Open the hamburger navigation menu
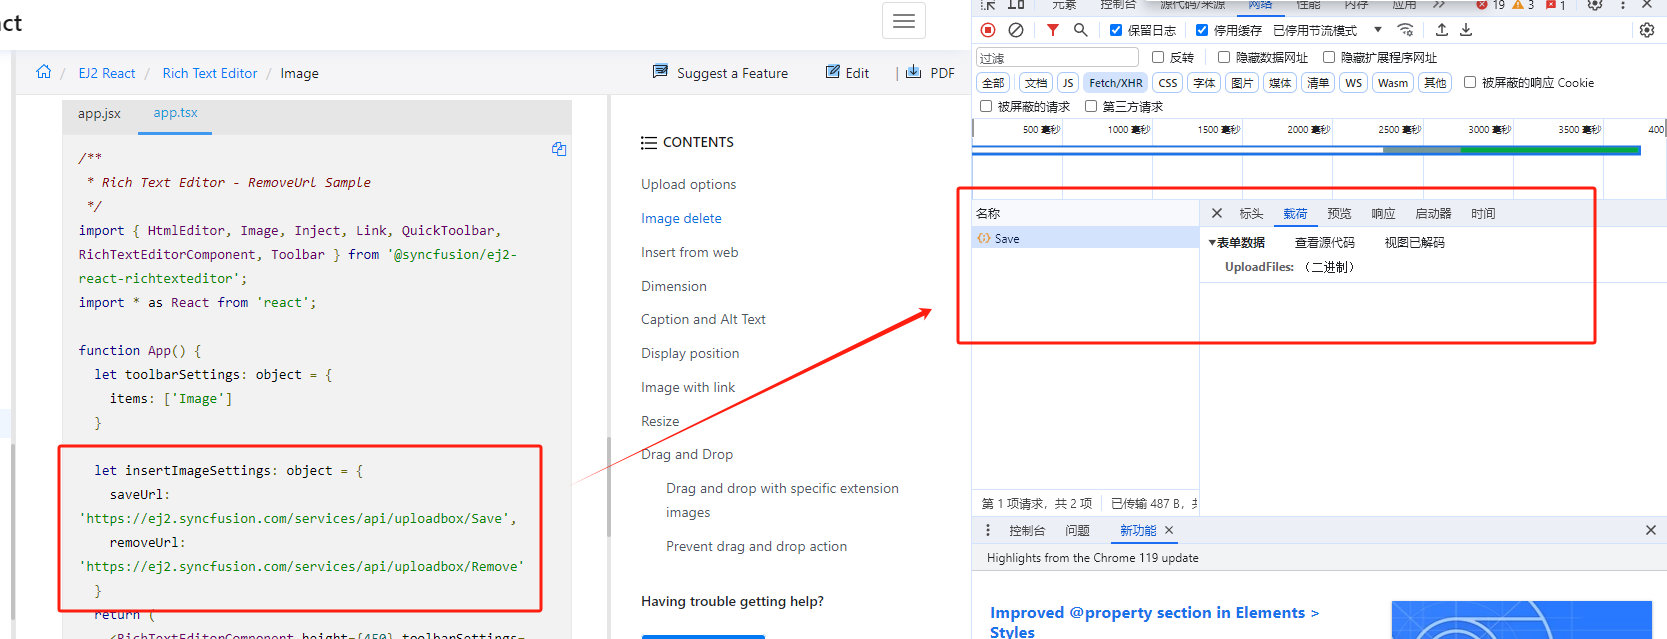The image size is (1667, 639). point(904,21)
